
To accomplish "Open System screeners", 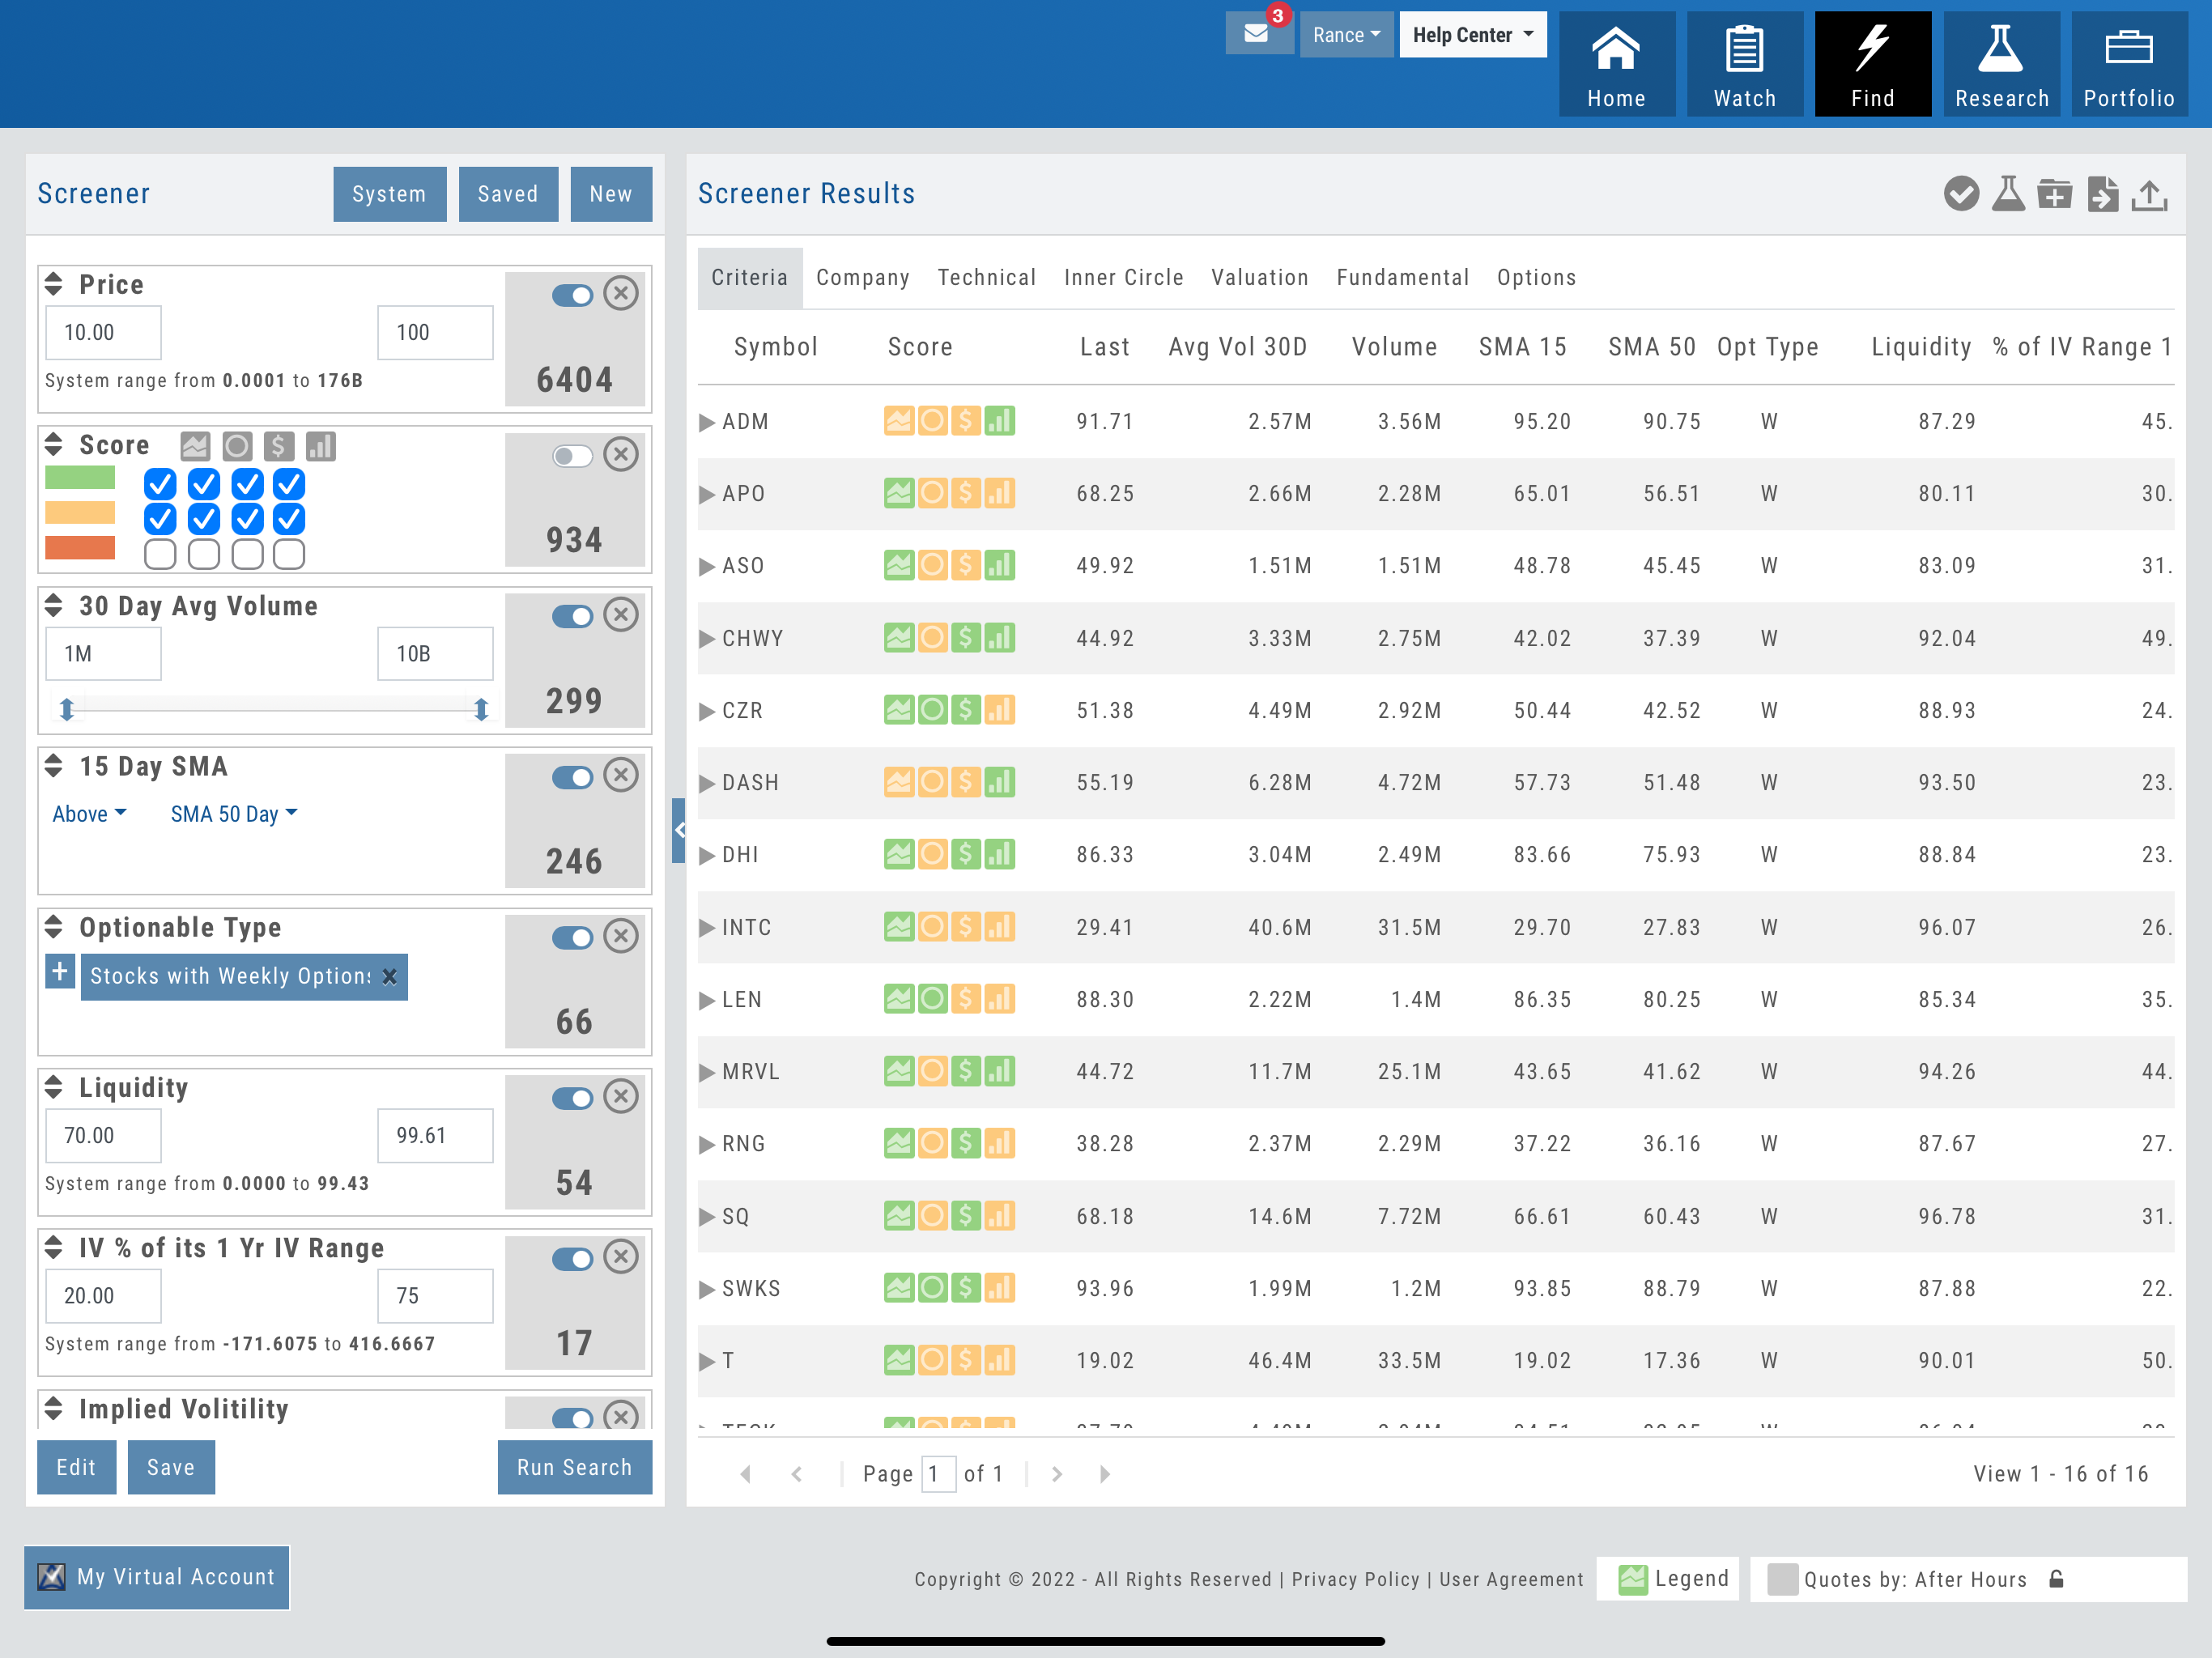I will [389, 194].
